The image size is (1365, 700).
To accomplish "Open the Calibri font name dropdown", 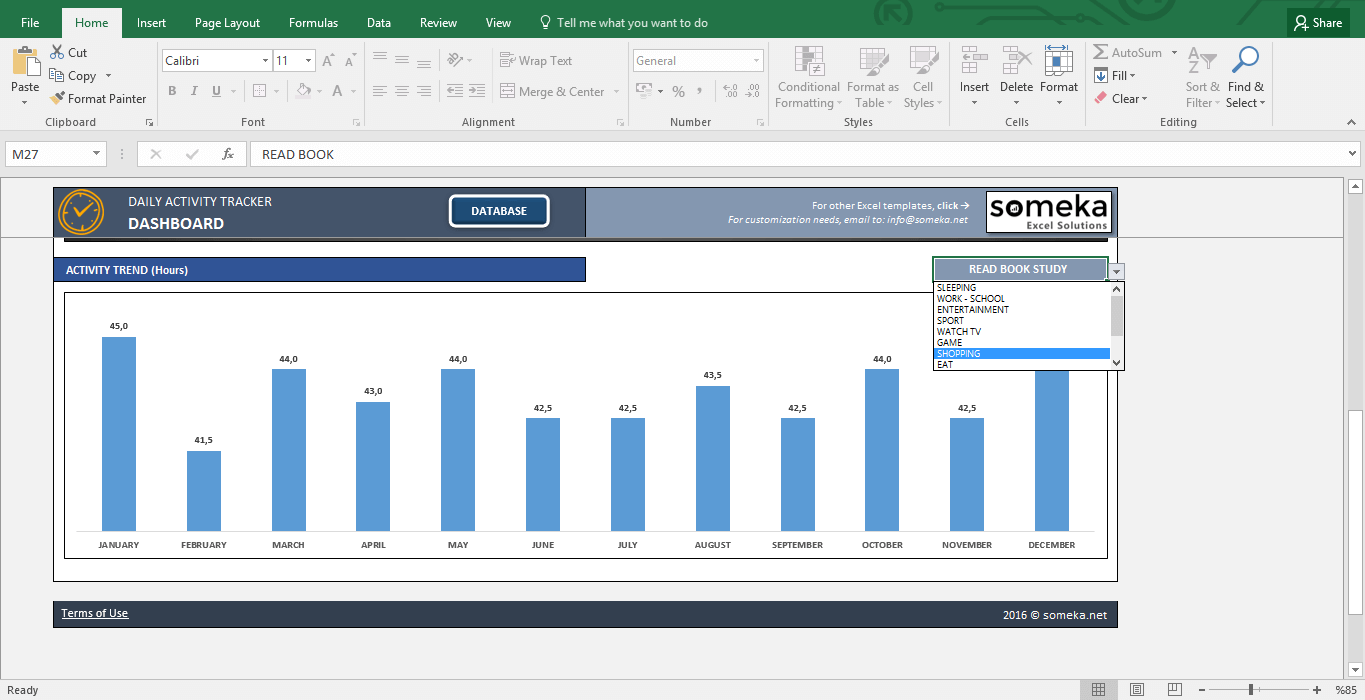I will (x=265, y=61).
